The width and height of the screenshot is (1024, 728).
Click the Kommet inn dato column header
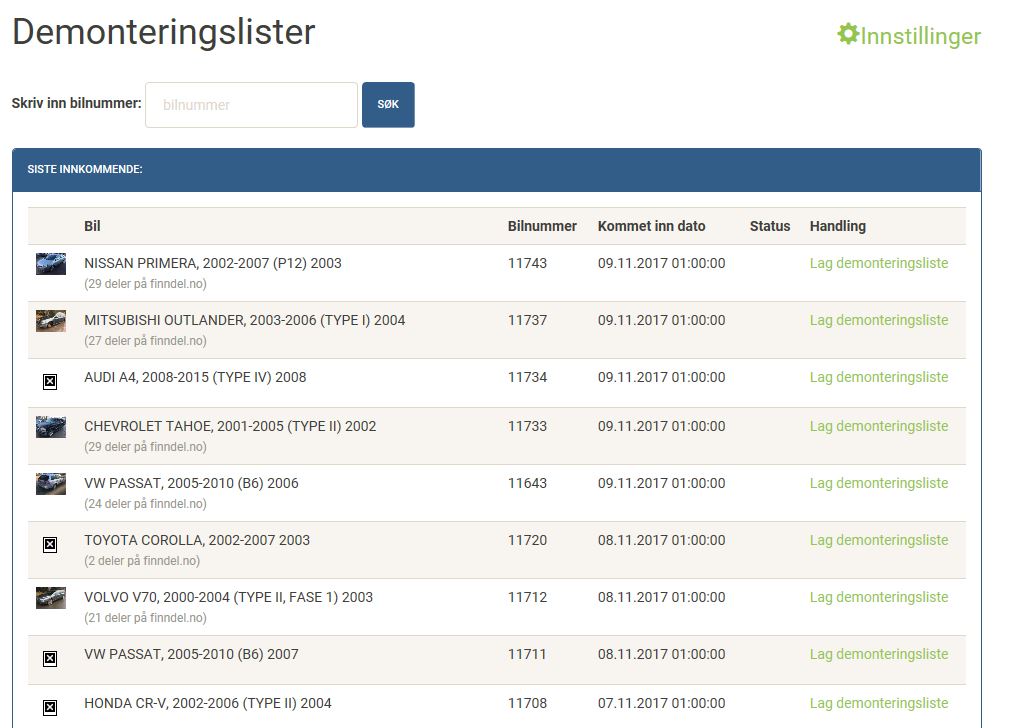pyautogui.click(x=651, y=226)
